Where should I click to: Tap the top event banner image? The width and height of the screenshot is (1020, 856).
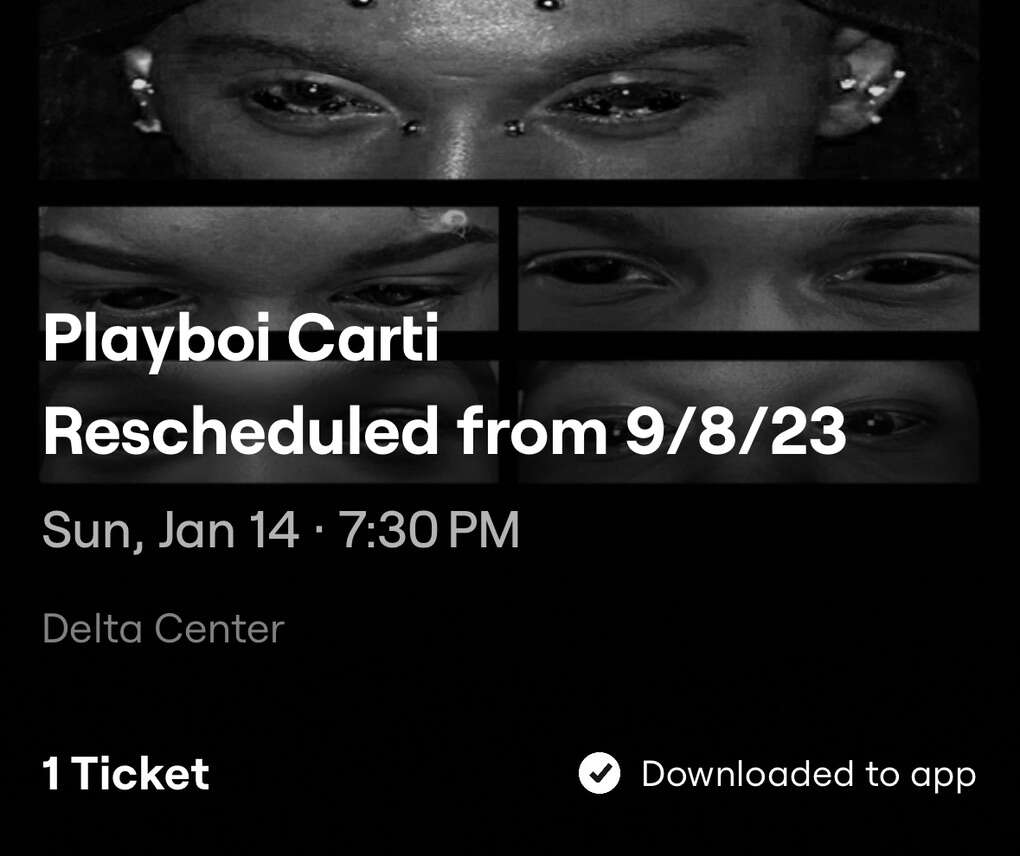tap(510, 90)
